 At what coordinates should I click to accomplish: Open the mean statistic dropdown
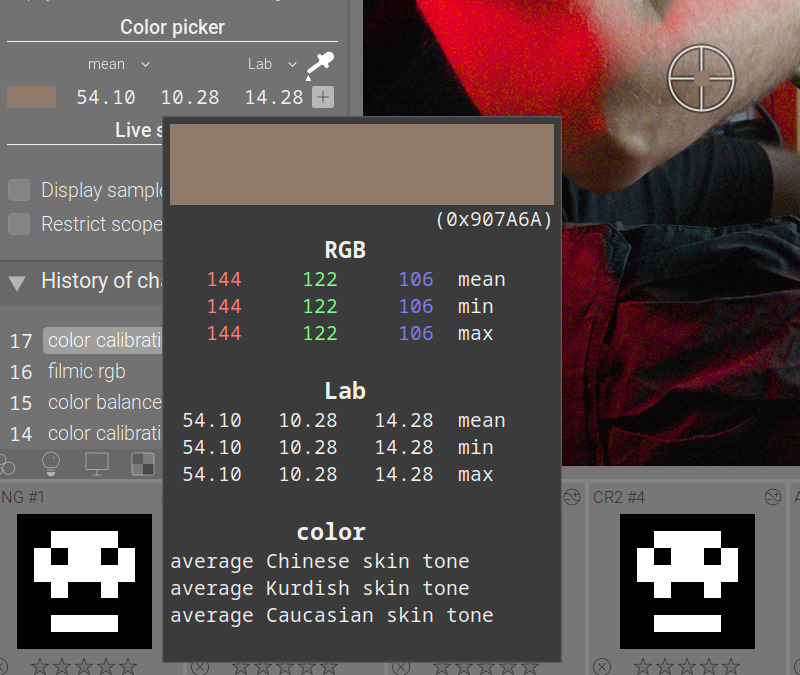(118, 64)
